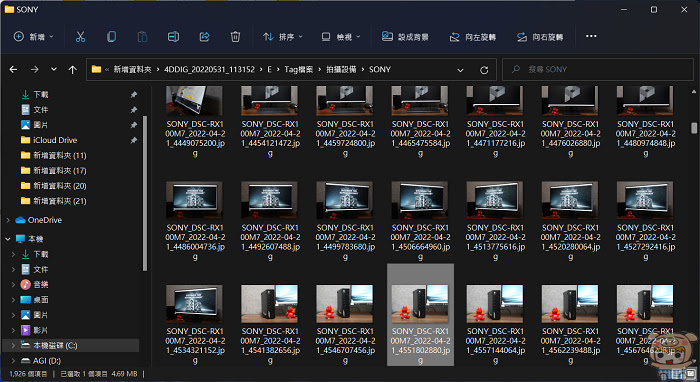Select thumbnail of file 1_4449075200.jpg
The image size is (700, 382).
coord(194,101)
